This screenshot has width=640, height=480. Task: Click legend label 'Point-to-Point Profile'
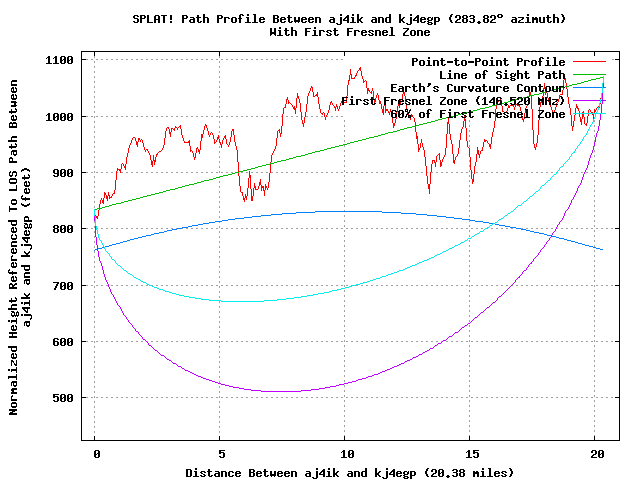pyautogui.click(x=488, y=62)
